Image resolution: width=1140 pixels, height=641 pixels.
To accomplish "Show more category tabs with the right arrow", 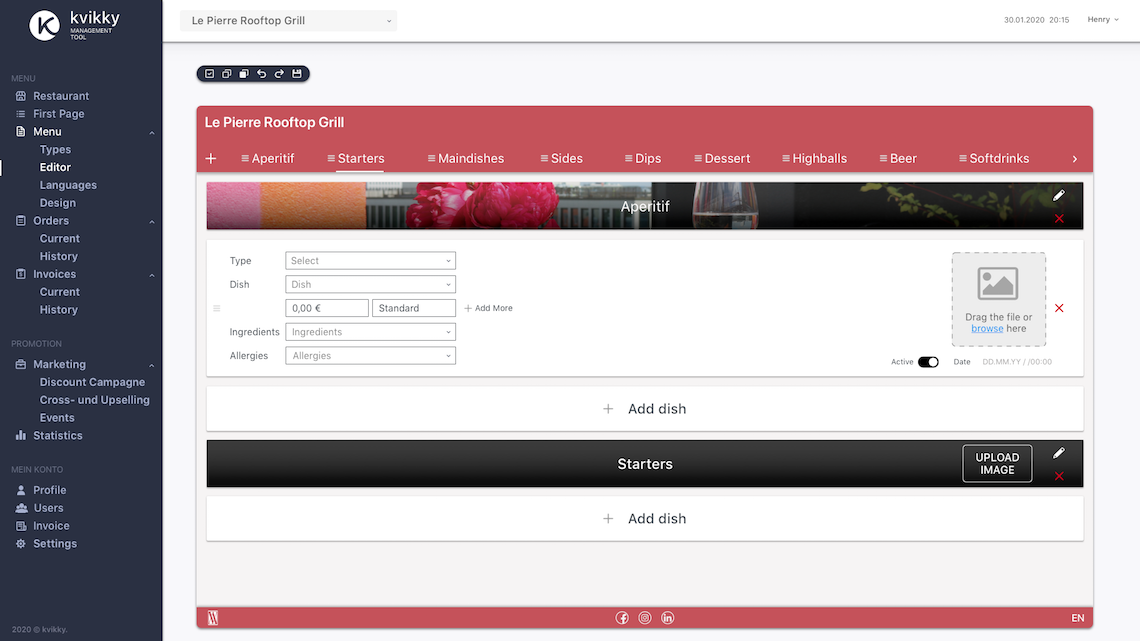I will (x=1075, y=159).
